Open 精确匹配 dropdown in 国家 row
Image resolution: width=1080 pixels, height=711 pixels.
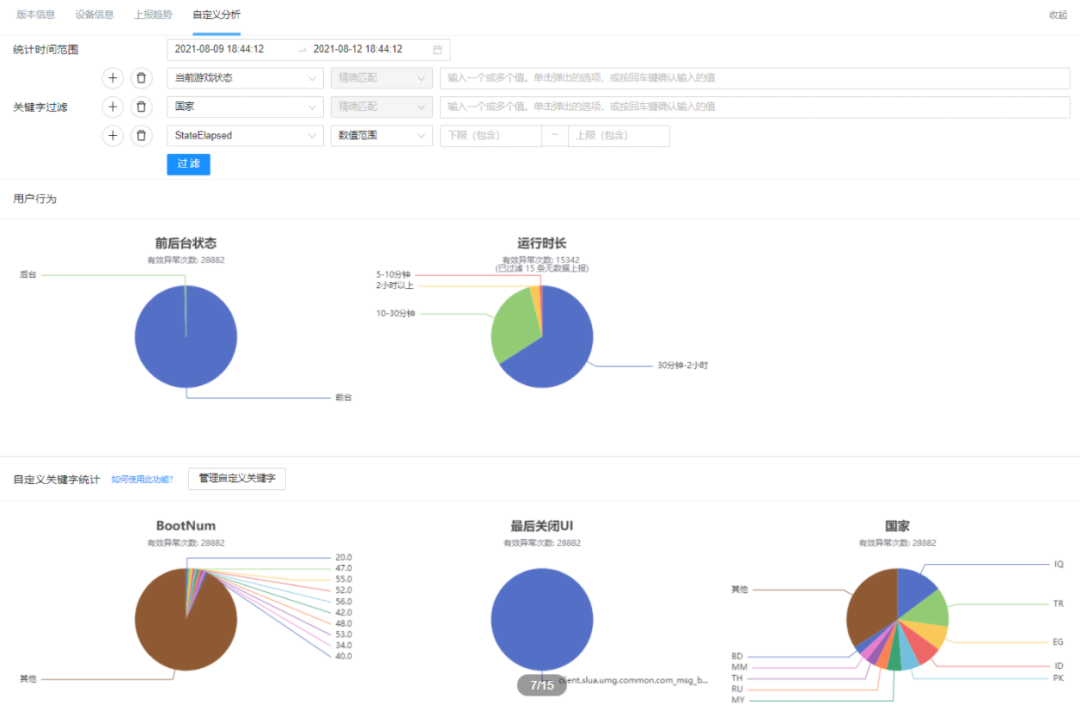[x=382, y=107]
